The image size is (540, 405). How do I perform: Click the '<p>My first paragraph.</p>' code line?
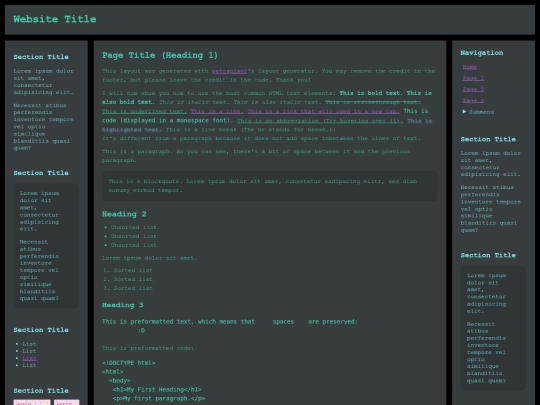(x=159, y=399)
